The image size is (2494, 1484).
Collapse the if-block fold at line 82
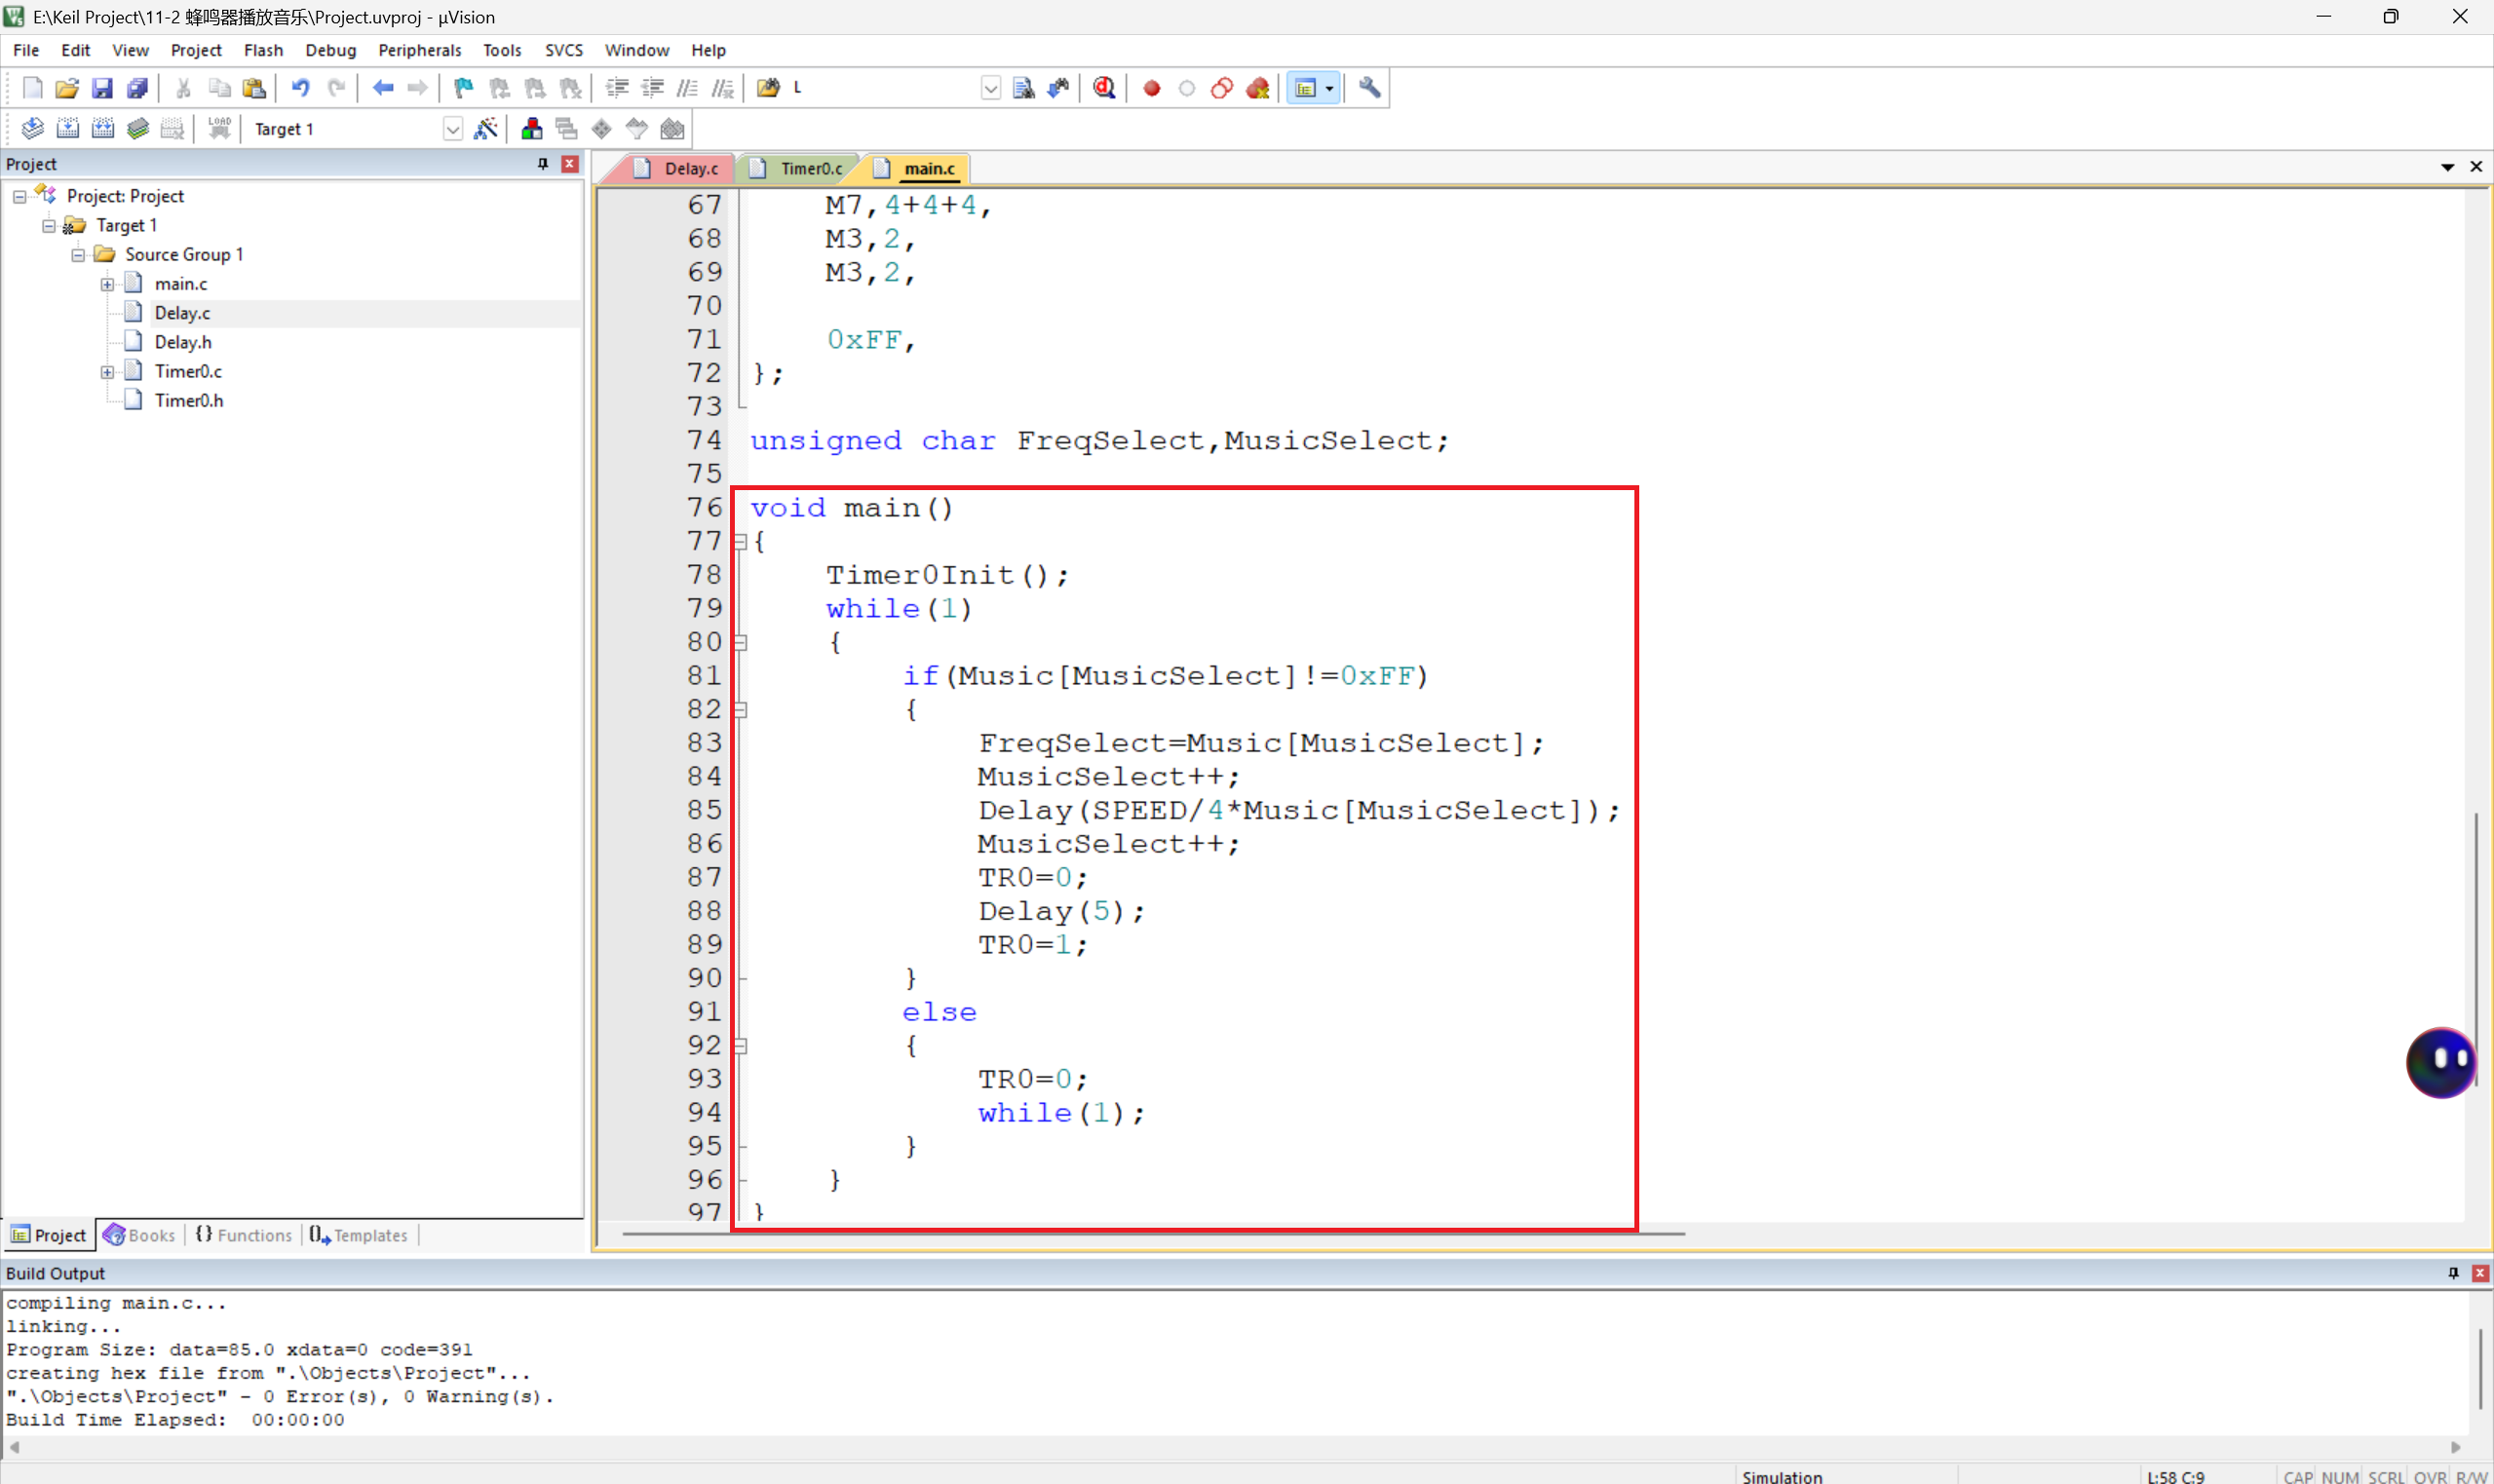coord(740,710)
